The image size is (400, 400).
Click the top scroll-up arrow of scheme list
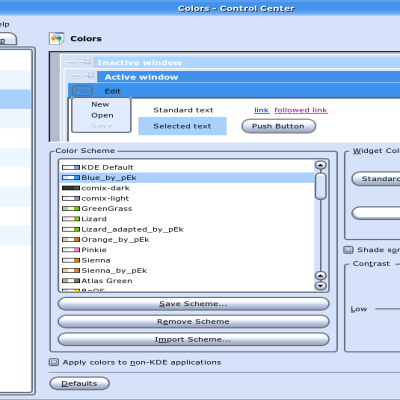(321, 165)
